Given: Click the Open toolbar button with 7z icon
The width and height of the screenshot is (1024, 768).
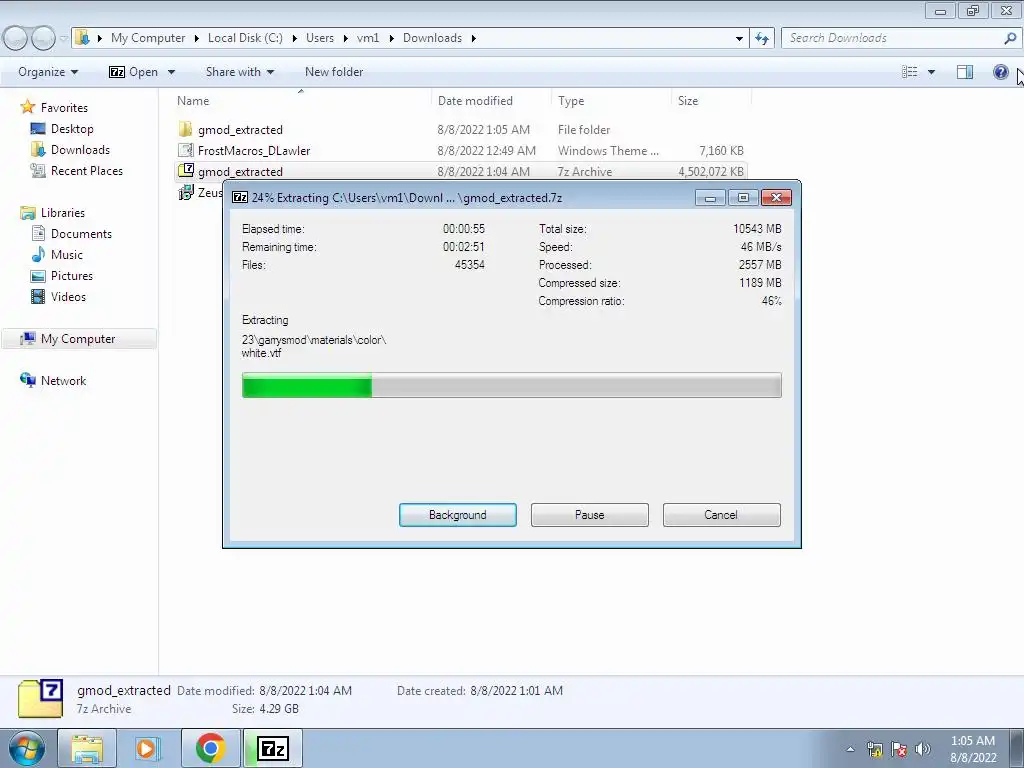Looking at the screenshot, I should pos(133,72).
